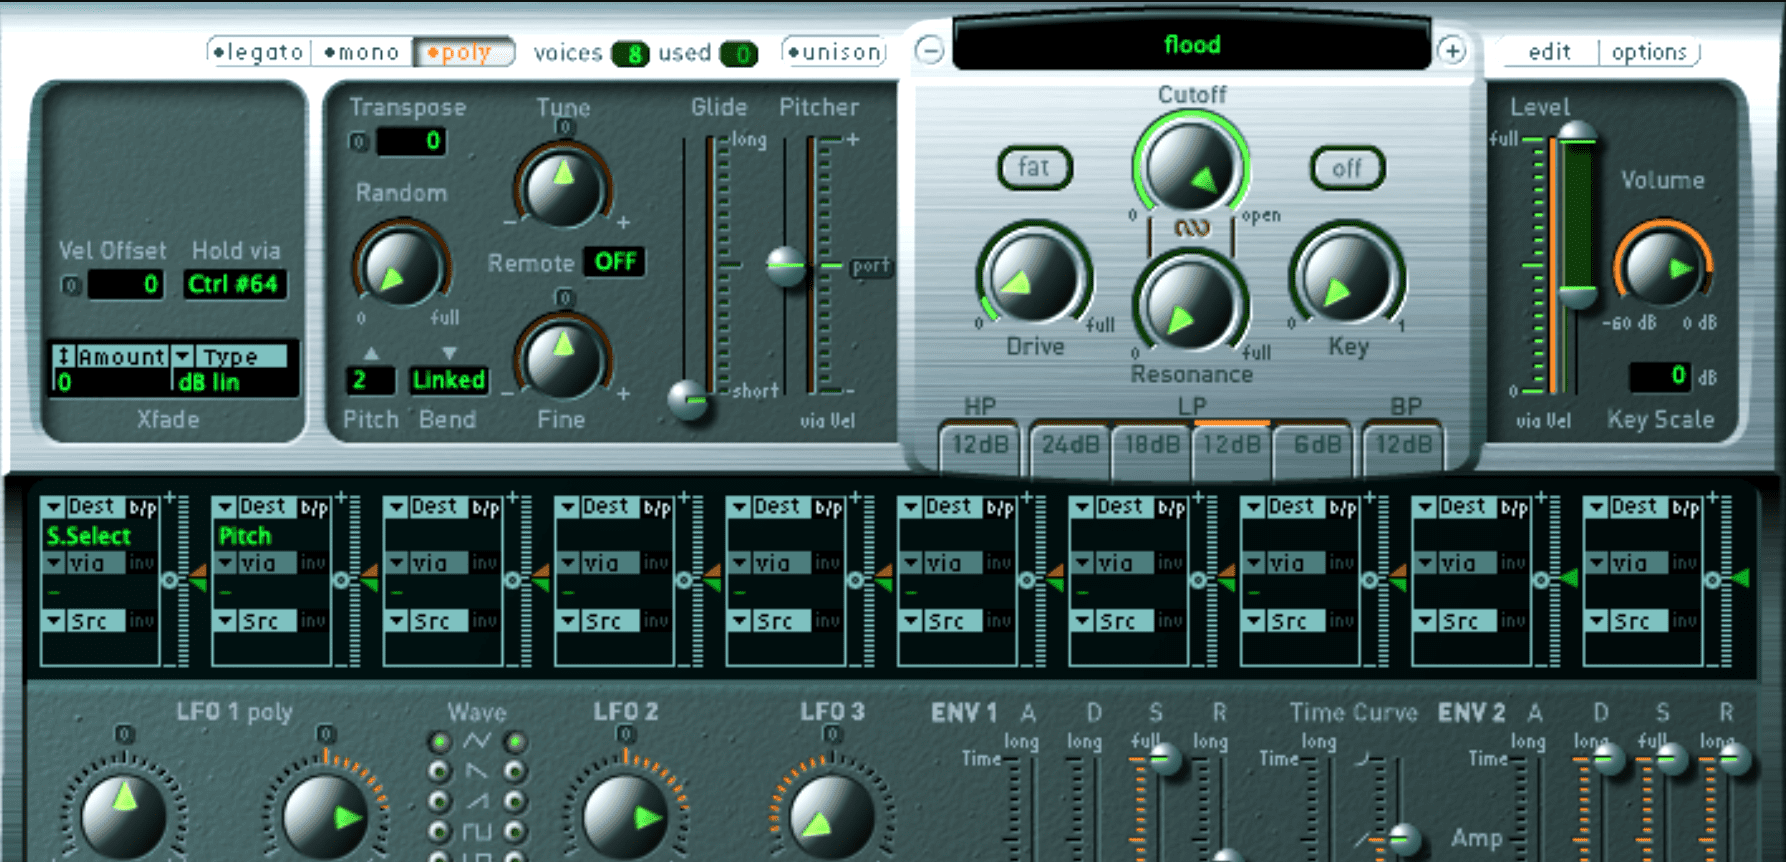Click the Key Scale dB field
This screenshot has height=862, width=1786.
(x=1660, y=376)
